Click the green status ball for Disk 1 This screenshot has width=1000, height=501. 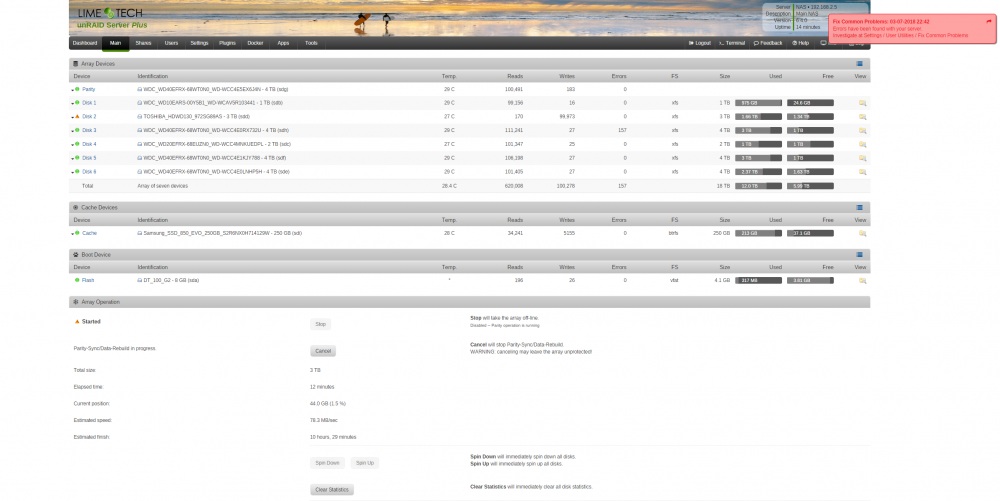(77, 103)
